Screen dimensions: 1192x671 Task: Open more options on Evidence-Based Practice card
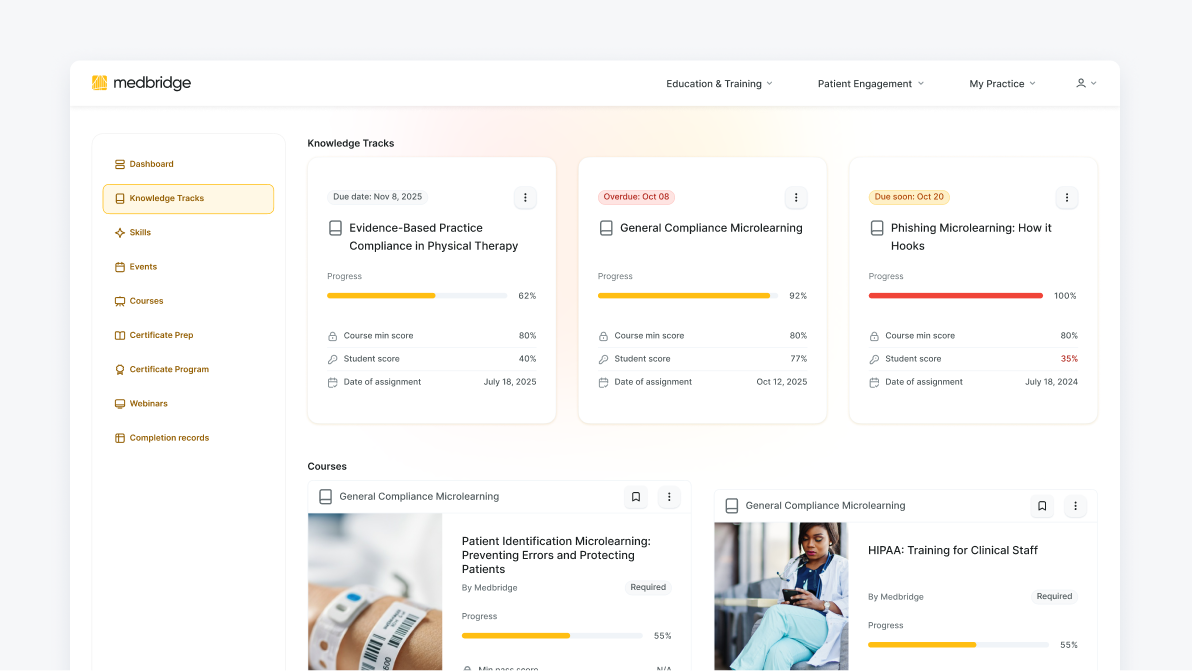[x=525, y=198]
